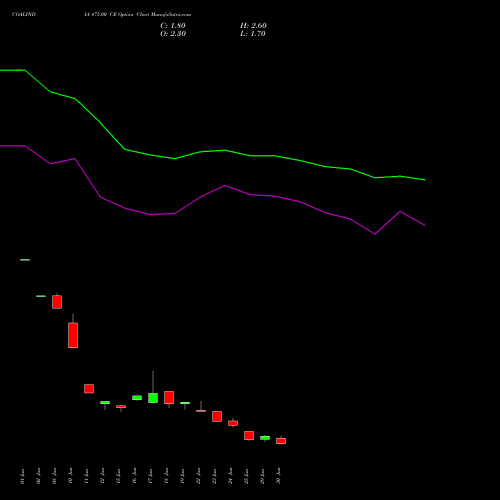The height and width of the screenshot is (500, 500).
Task: Click the 25 Jun date axis label
Action: 246,476
